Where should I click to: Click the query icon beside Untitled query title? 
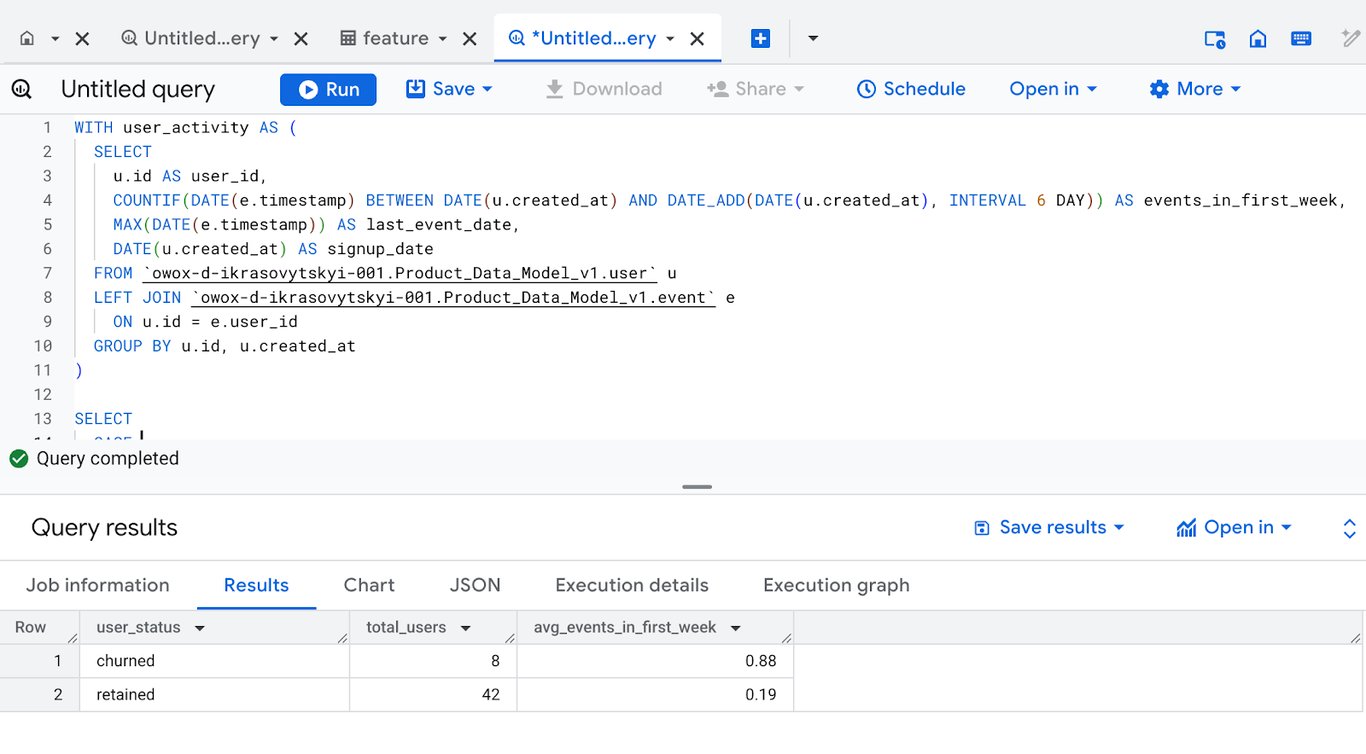pos(21,89)
